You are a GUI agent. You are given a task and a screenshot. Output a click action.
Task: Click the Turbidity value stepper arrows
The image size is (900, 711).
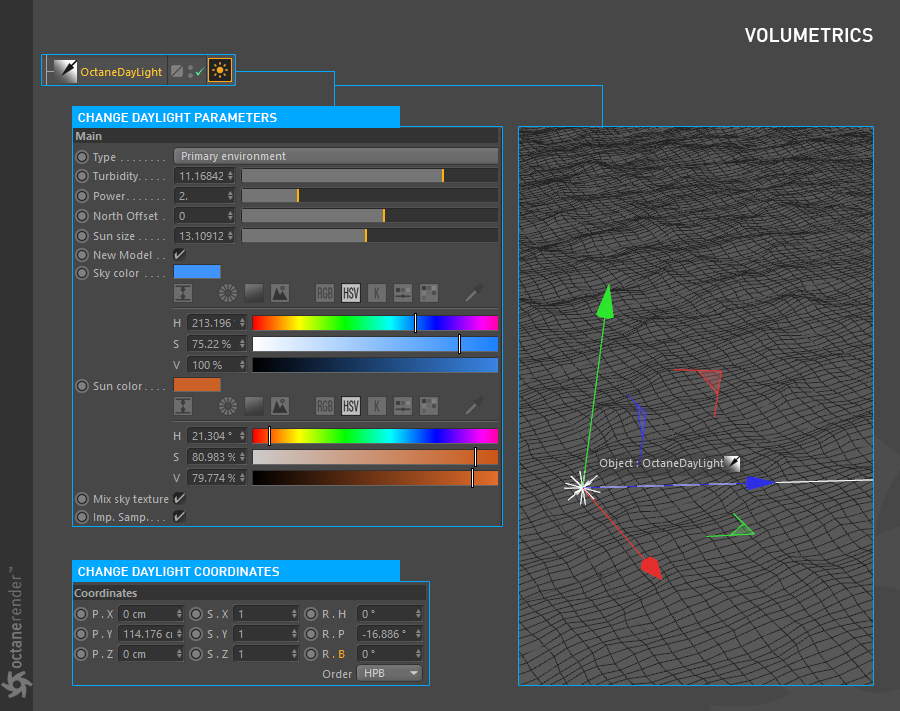pos(230,176)
